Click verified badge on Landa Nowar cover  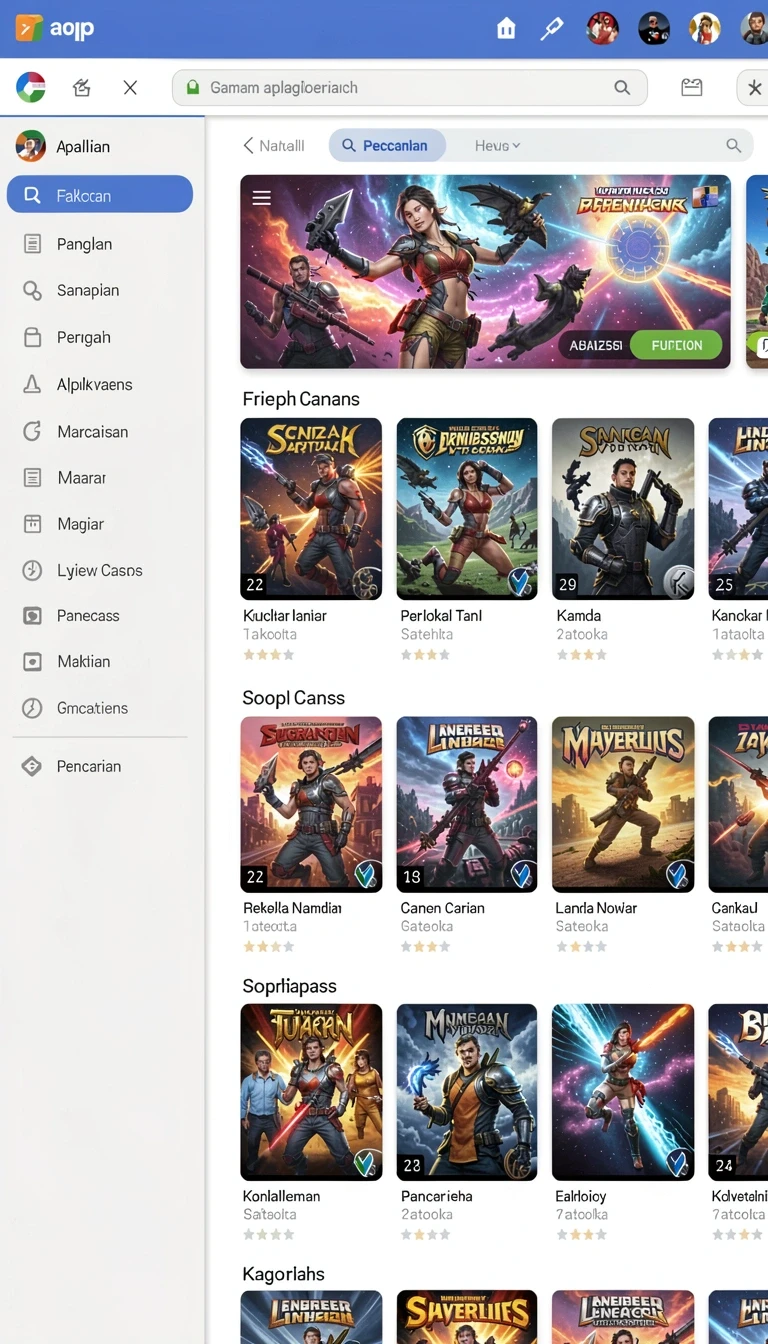pyautogui.click(x=678, y=875)
